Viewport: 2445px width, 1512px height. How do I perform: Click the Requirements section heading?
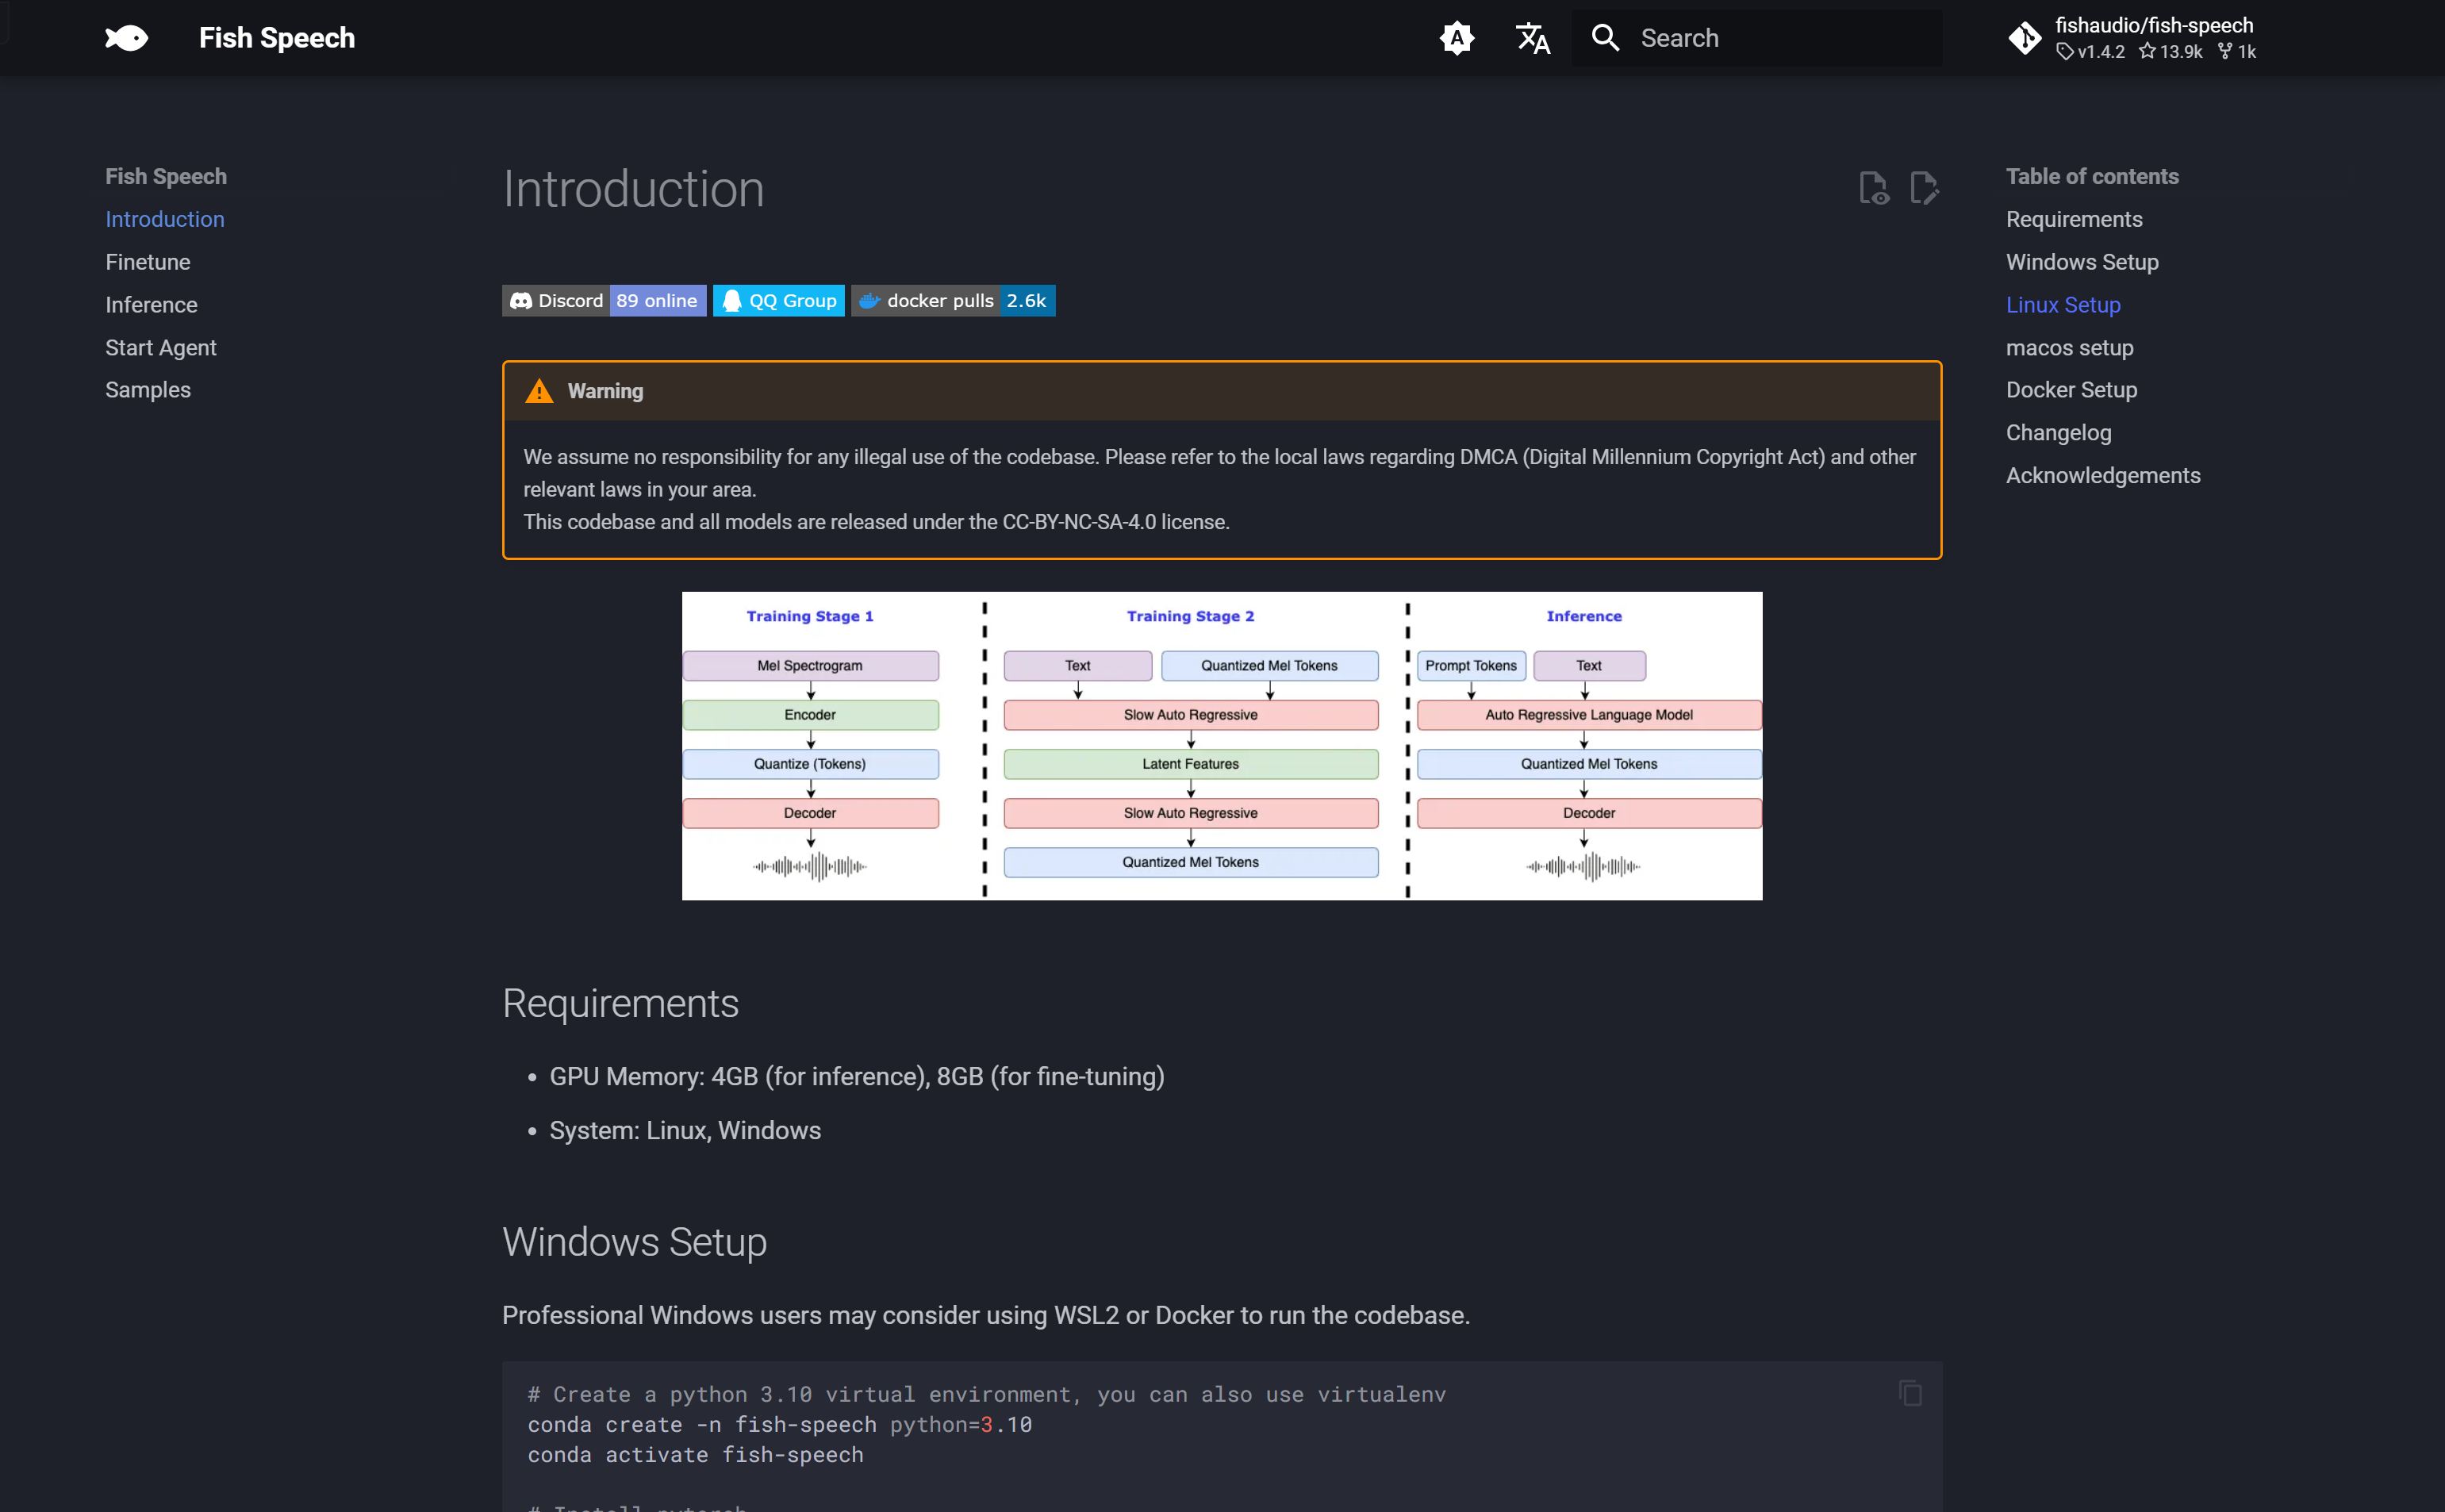[x=620, y=1003]
